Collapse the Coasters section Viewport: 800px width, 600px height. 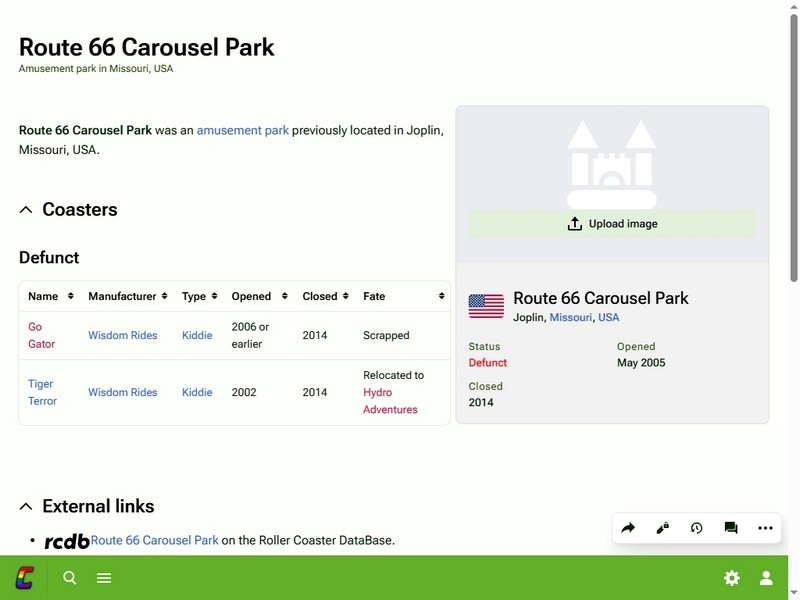pos(26,210)
